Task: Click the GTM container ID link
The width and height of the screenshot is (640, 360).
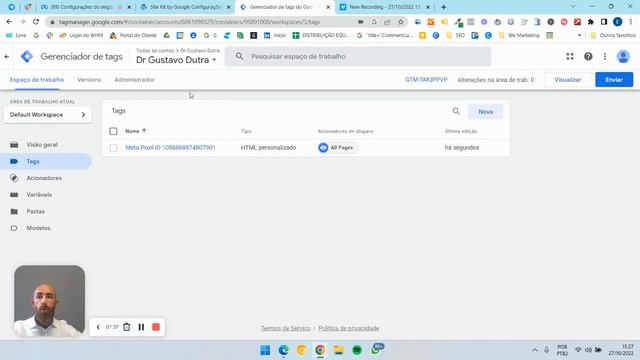Action: click(x=426, y=80)
